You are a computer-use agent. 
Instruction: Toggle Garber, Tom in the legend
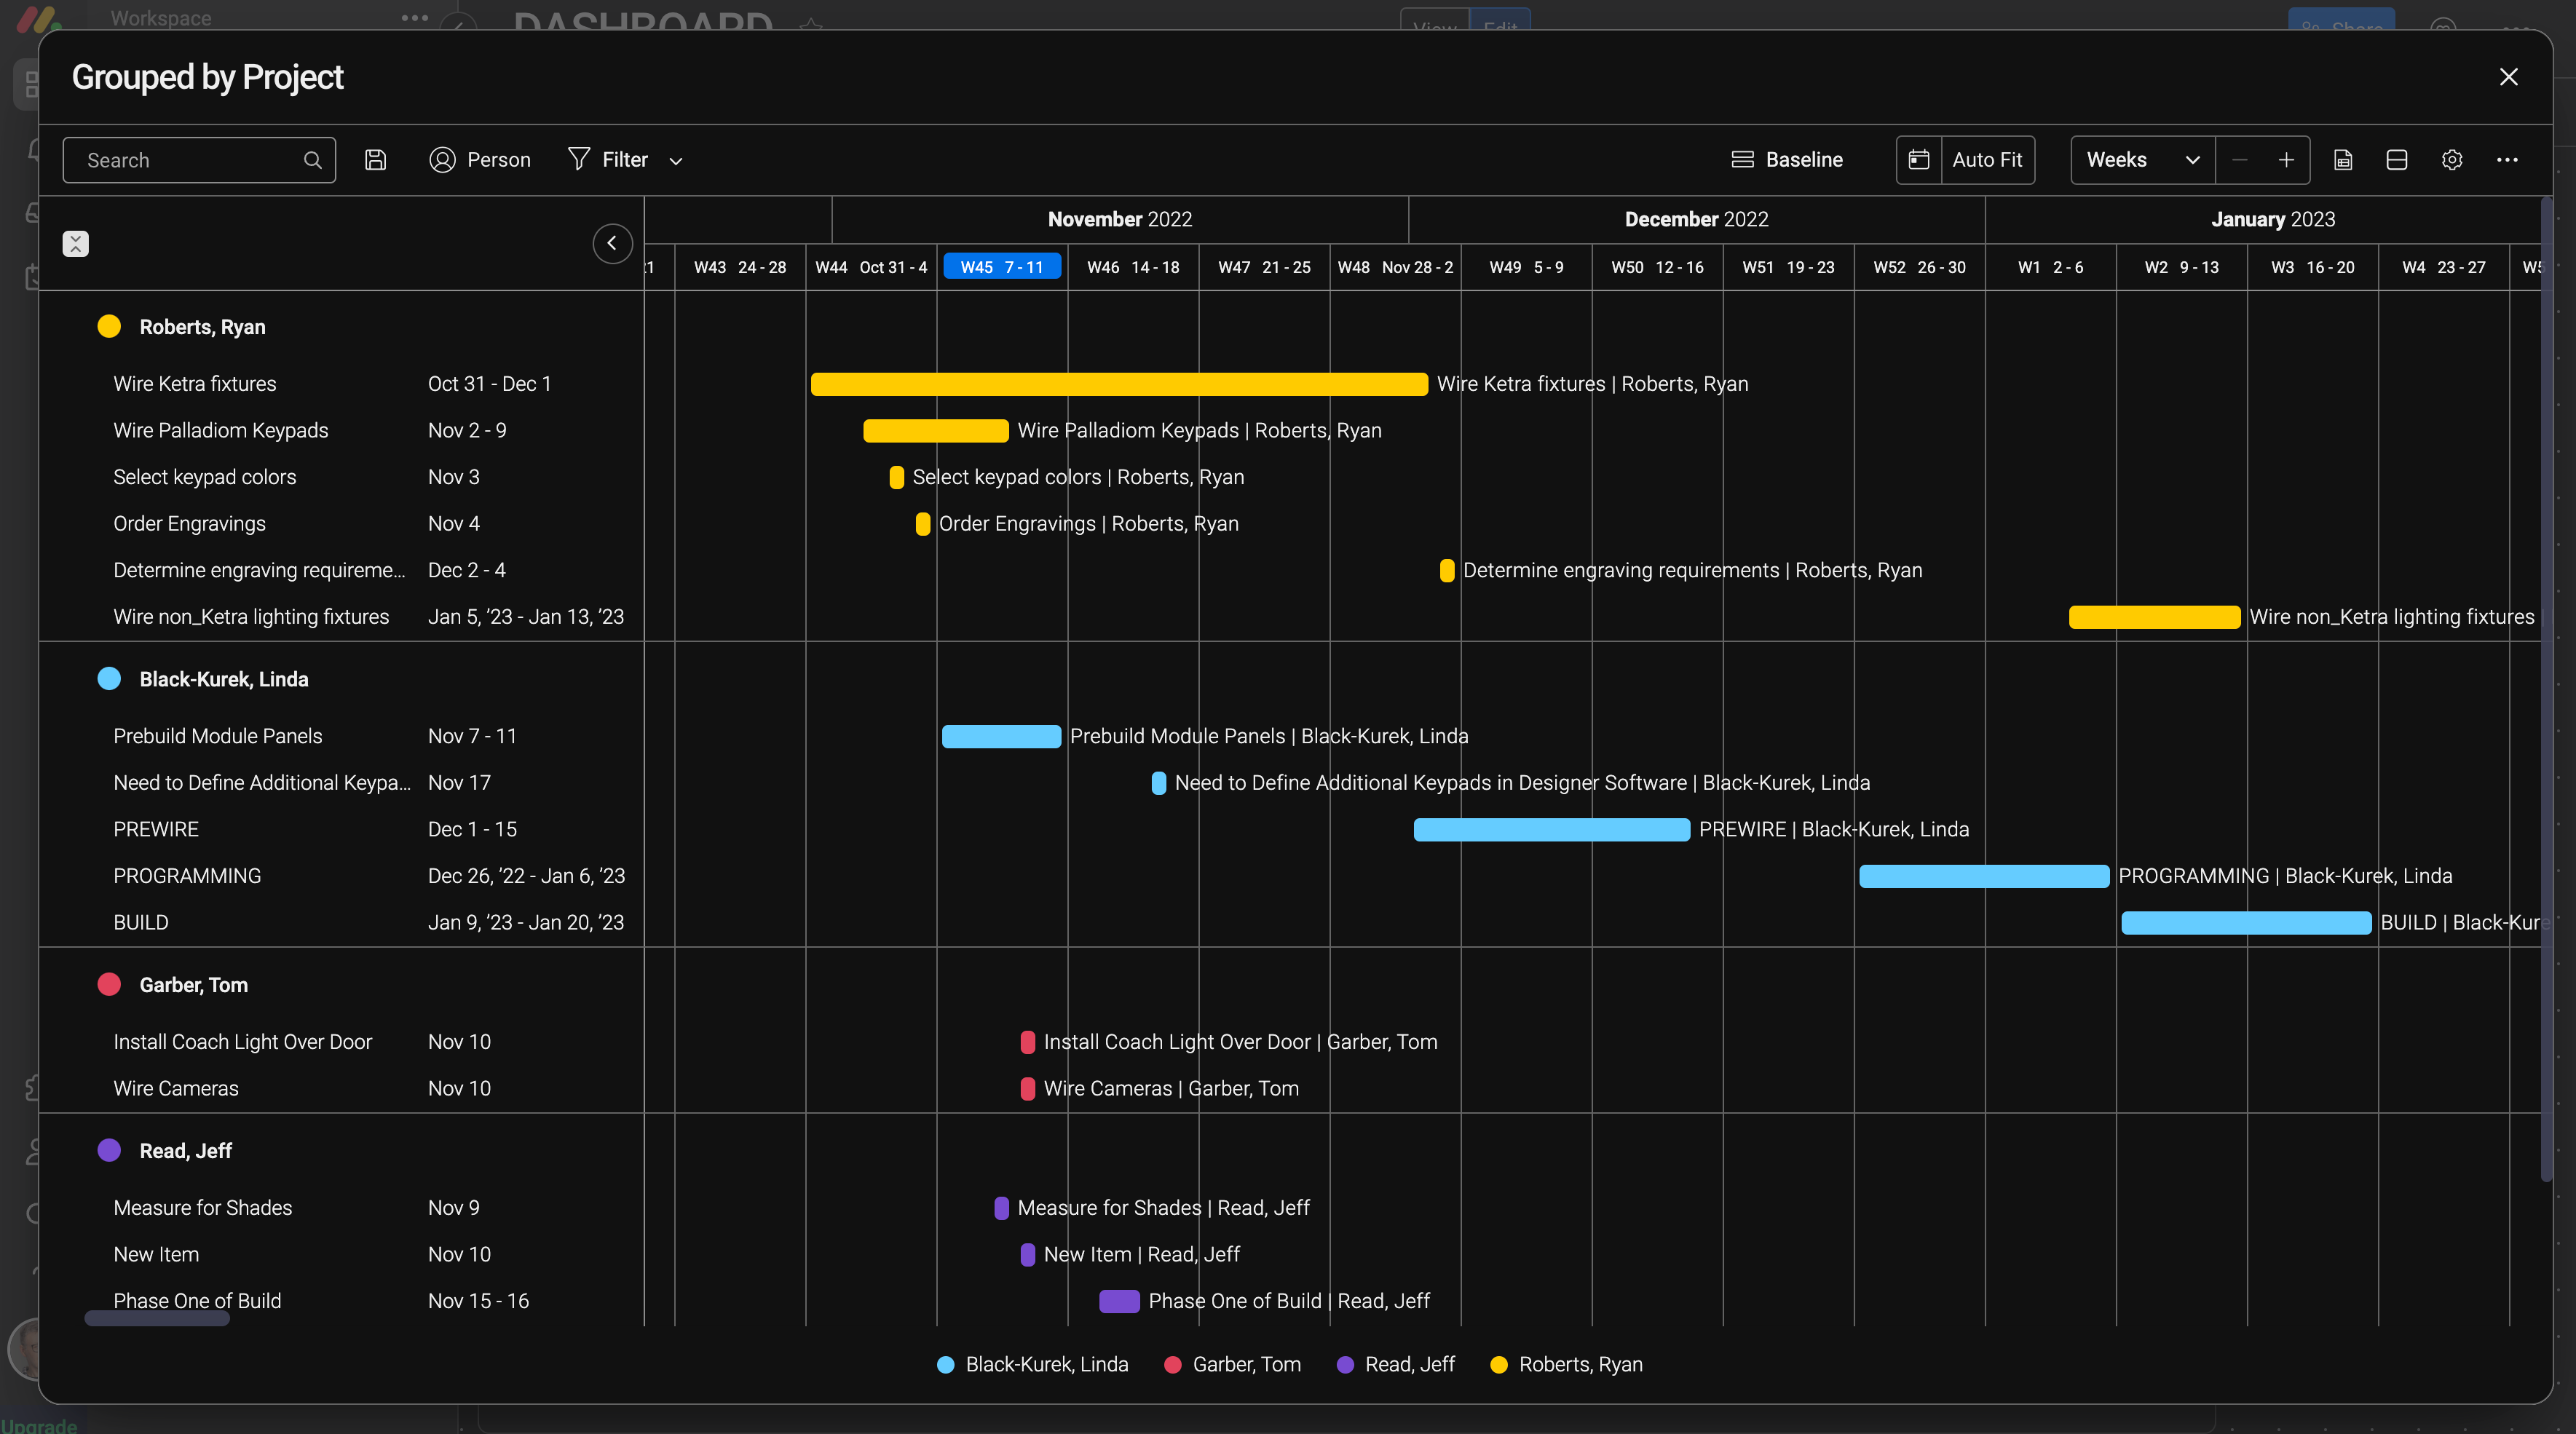point(1233,1365)
